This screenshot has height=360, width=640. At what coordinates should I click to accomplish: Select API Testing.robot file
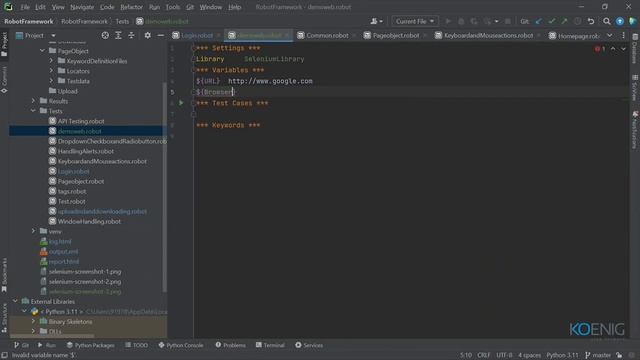(81, 121)
